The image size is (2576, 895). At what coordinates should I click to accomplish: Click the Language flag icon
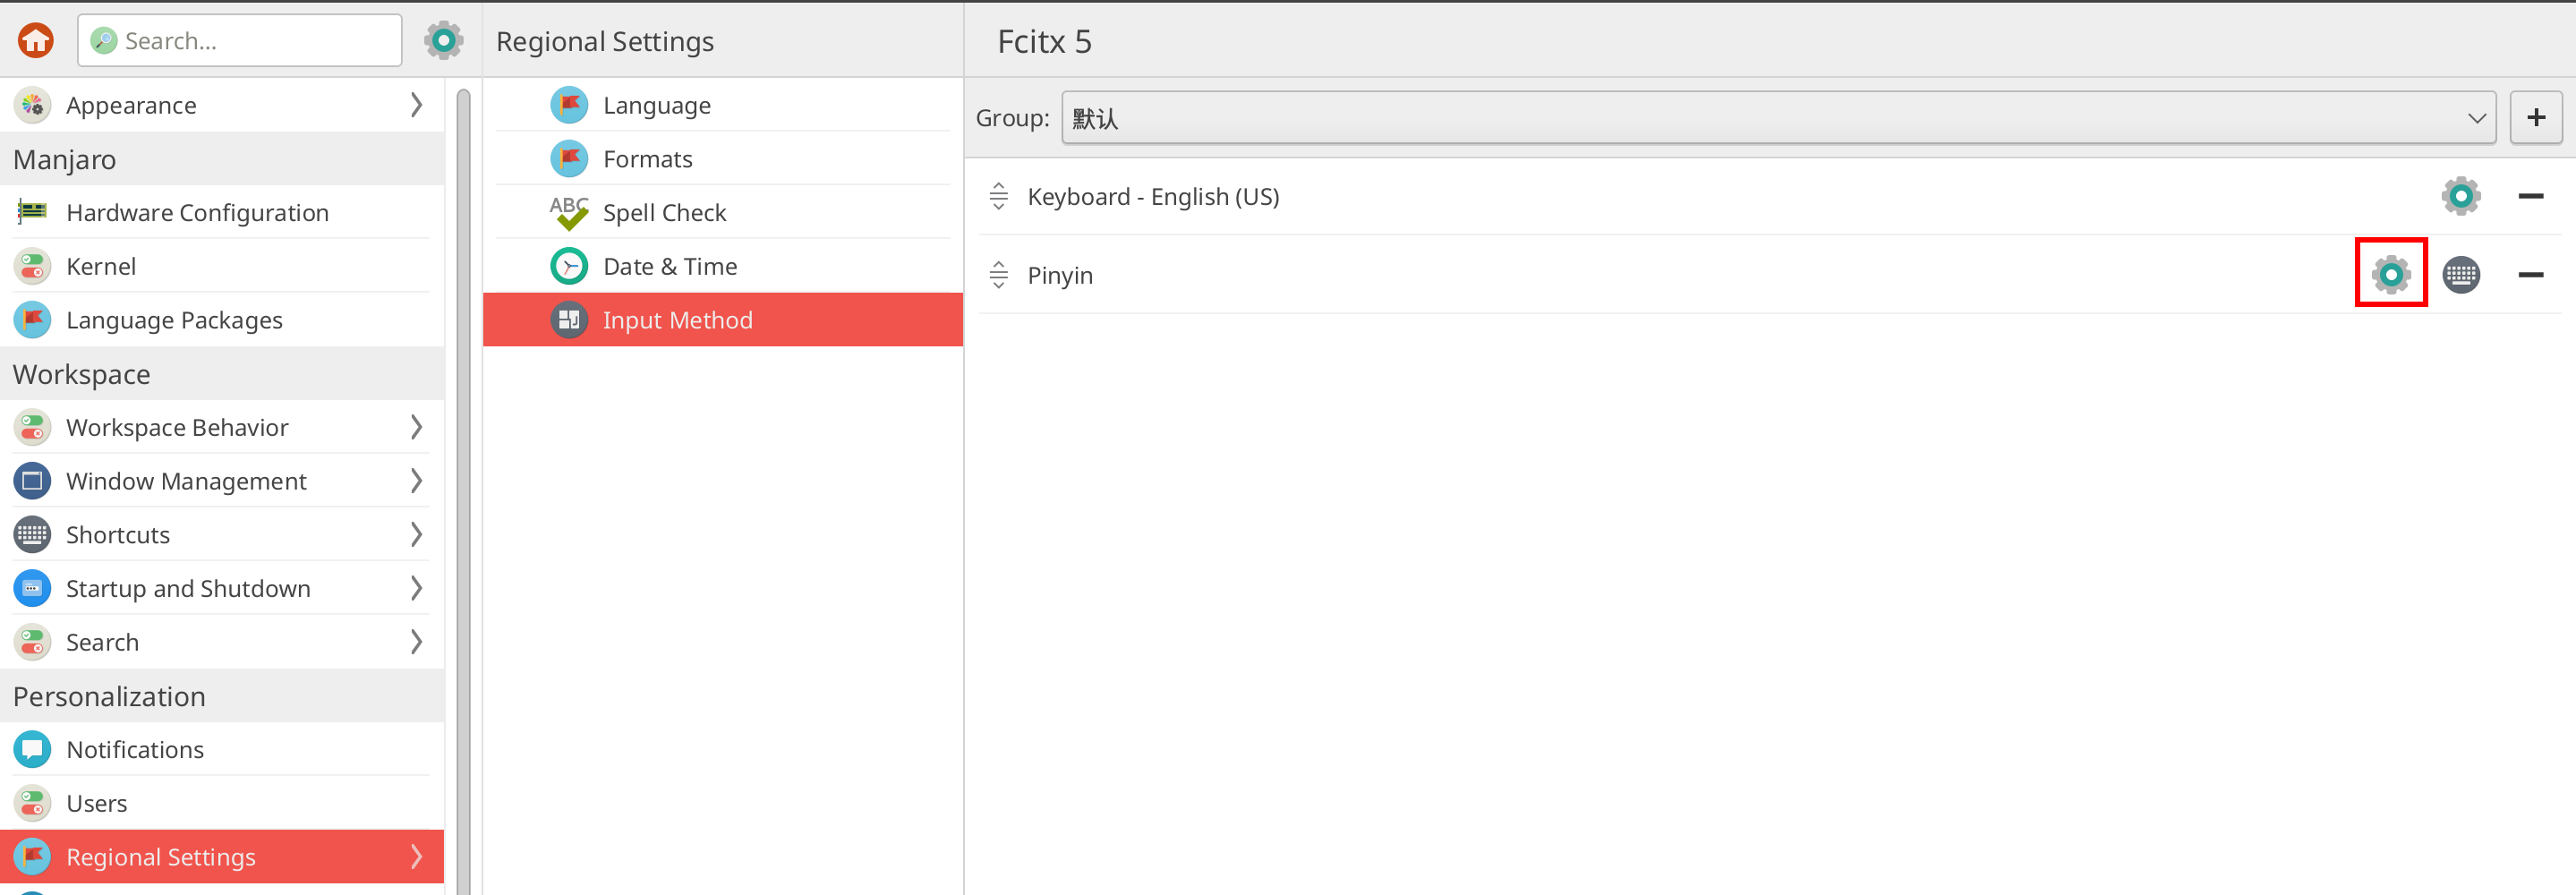[x=569, y=105]
